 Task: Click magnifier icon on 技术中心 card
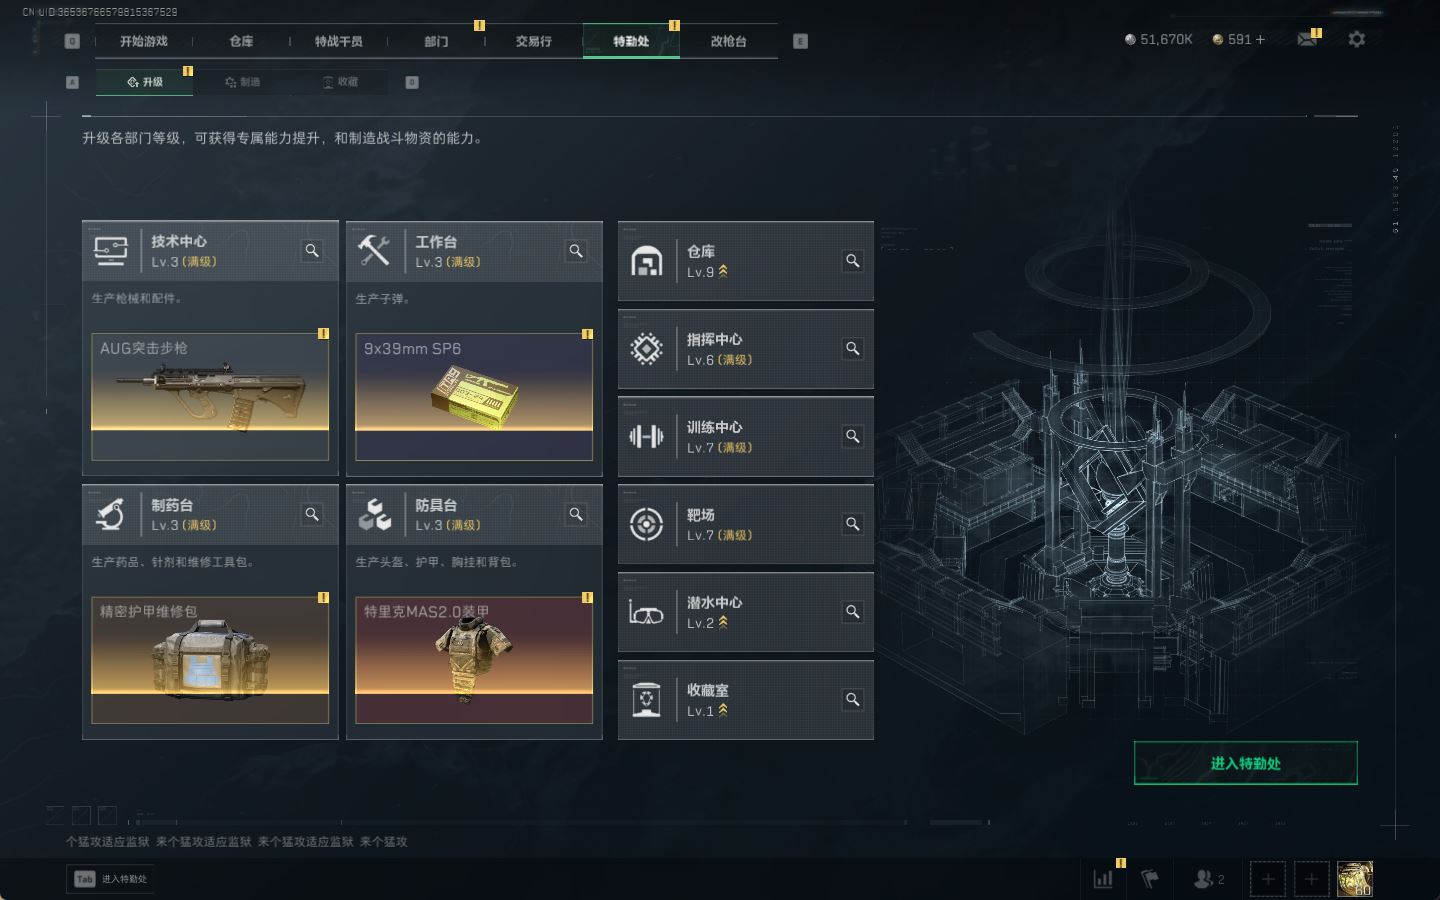pyautogui.click(x=312, y=251)
